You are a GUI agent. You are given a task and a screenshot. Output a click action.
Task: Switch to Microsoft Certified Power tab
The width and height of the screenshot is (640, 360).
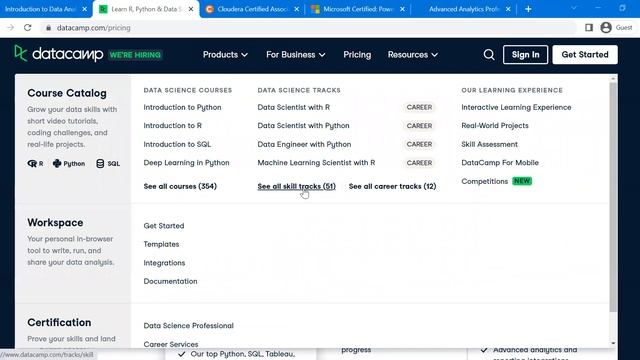click(358, 9)
